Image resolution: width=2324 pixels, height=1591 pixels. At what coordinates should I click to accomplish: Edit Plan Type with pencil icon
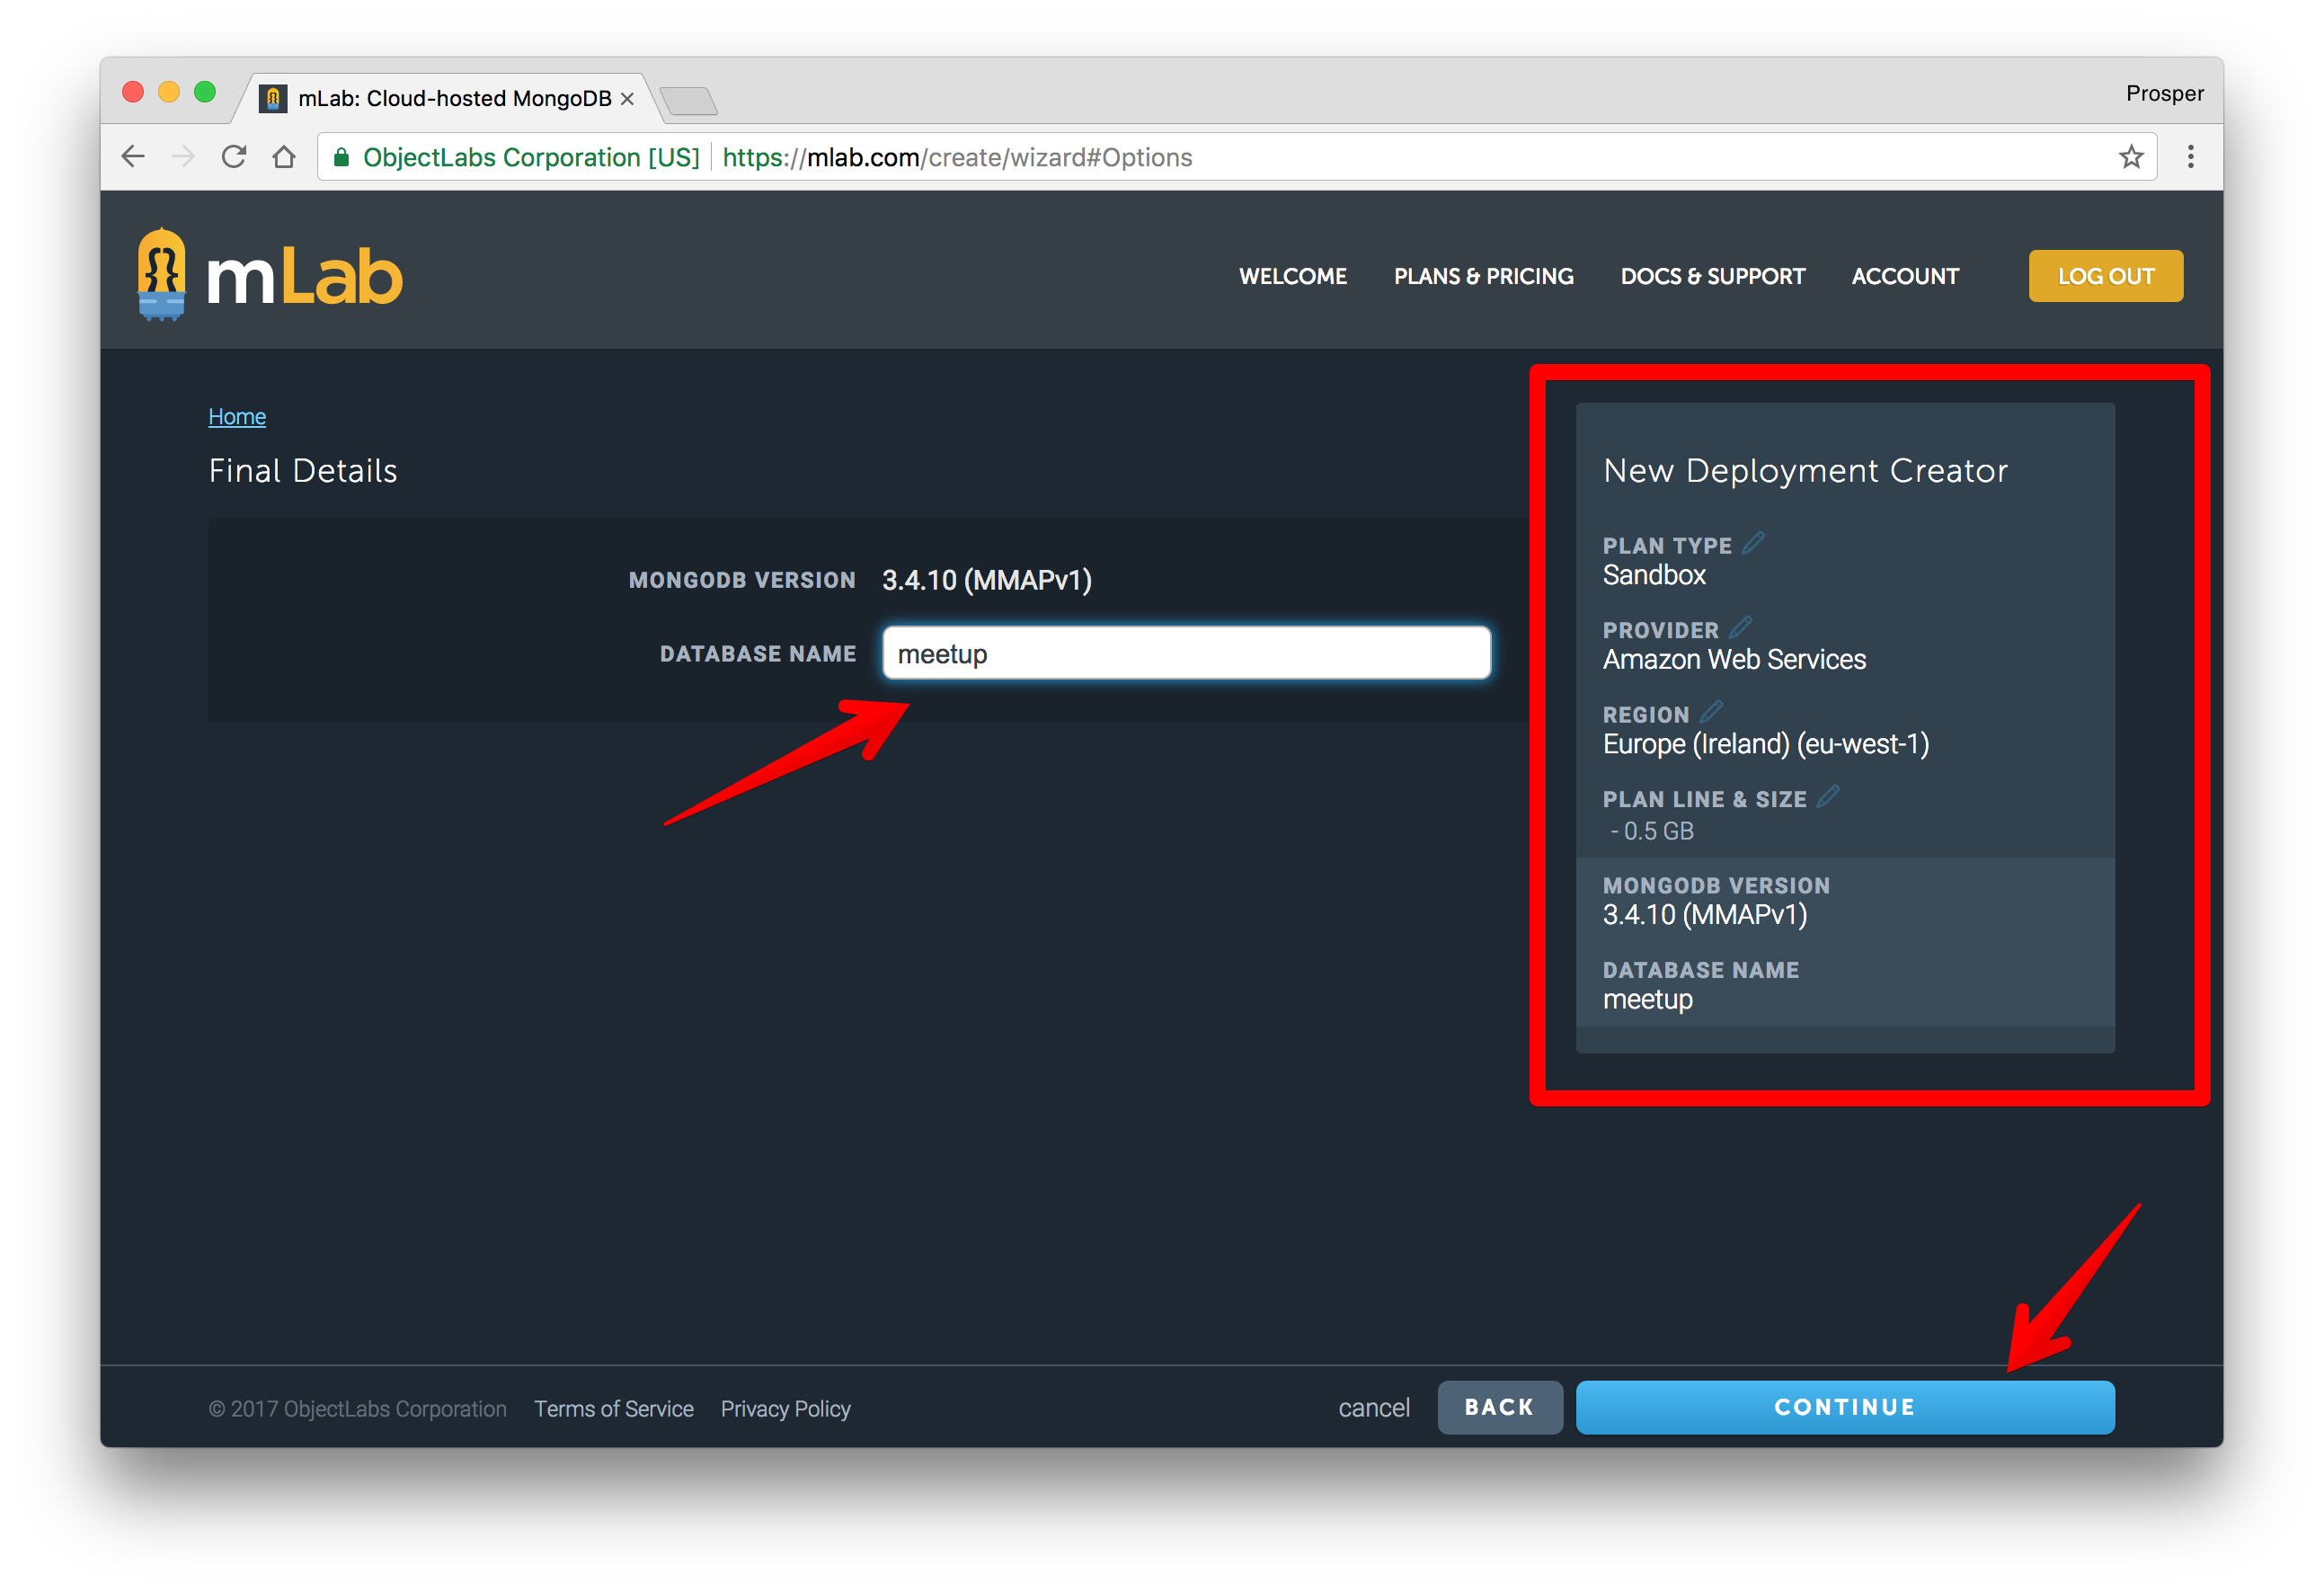pyautogui.click(x=1753, y=543)
